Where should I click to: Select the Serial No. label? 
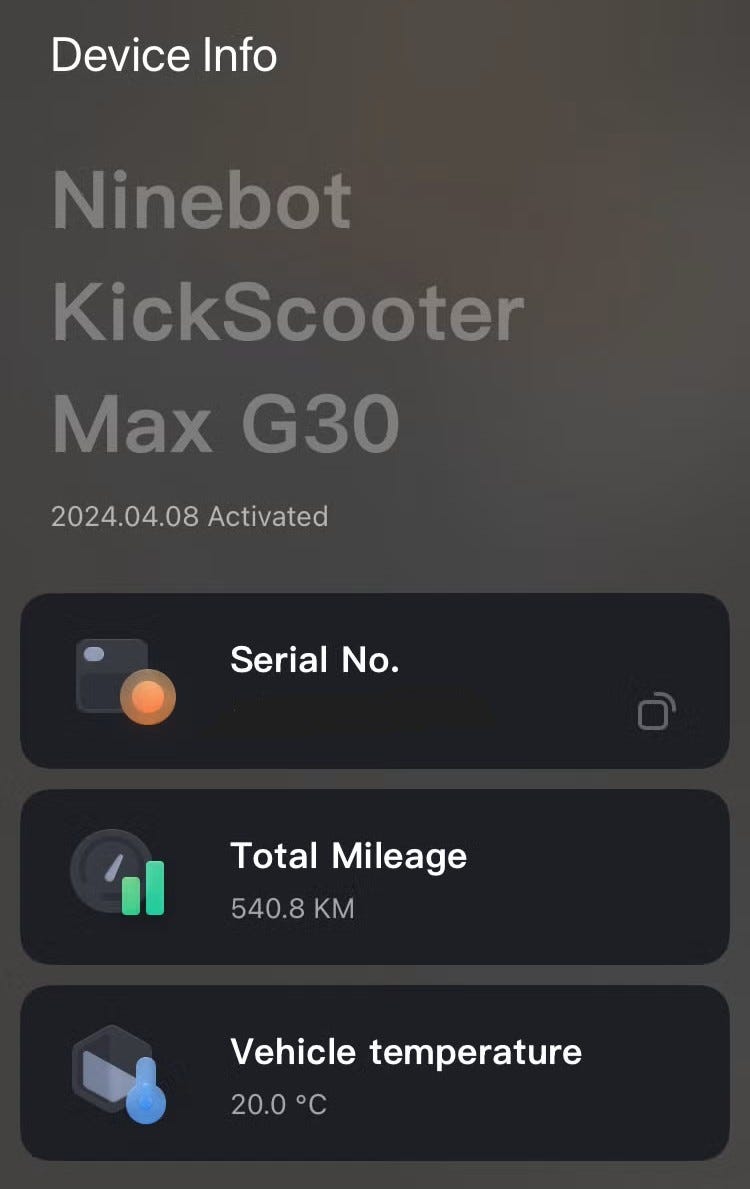point(315,659)
